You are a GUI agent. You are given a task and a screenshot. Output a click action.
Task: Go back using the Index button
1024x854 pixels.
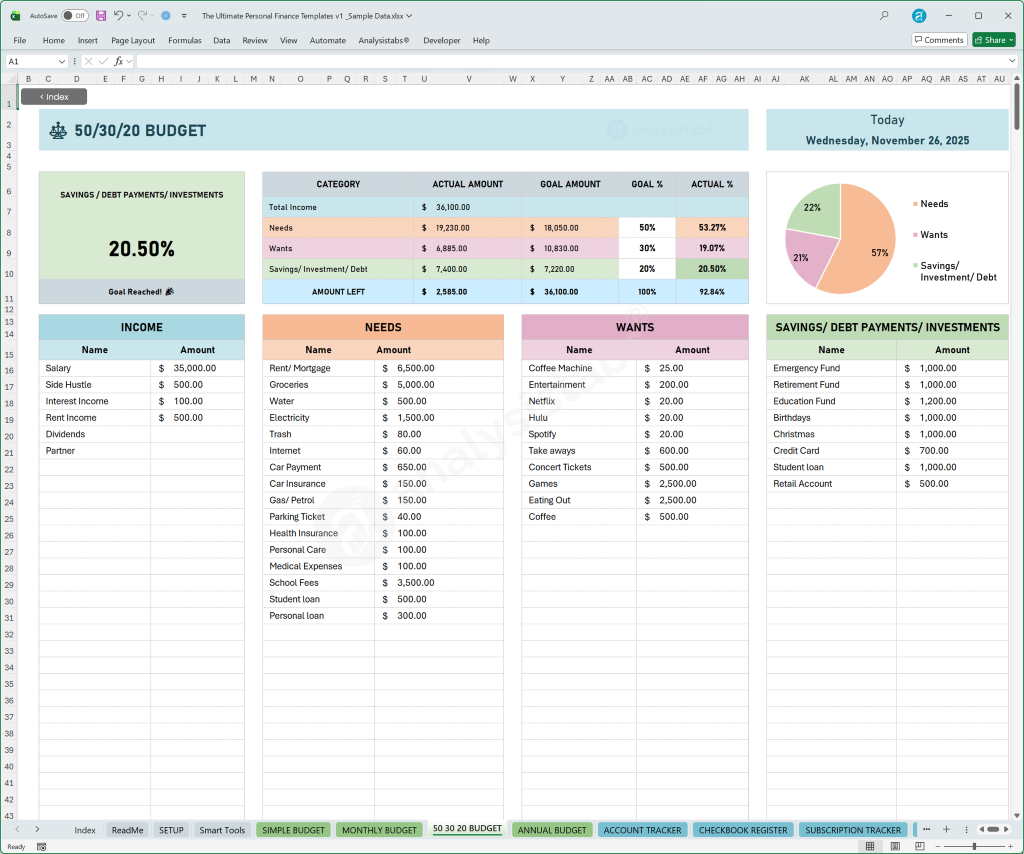pyautogui.click(x=54, y=96)
